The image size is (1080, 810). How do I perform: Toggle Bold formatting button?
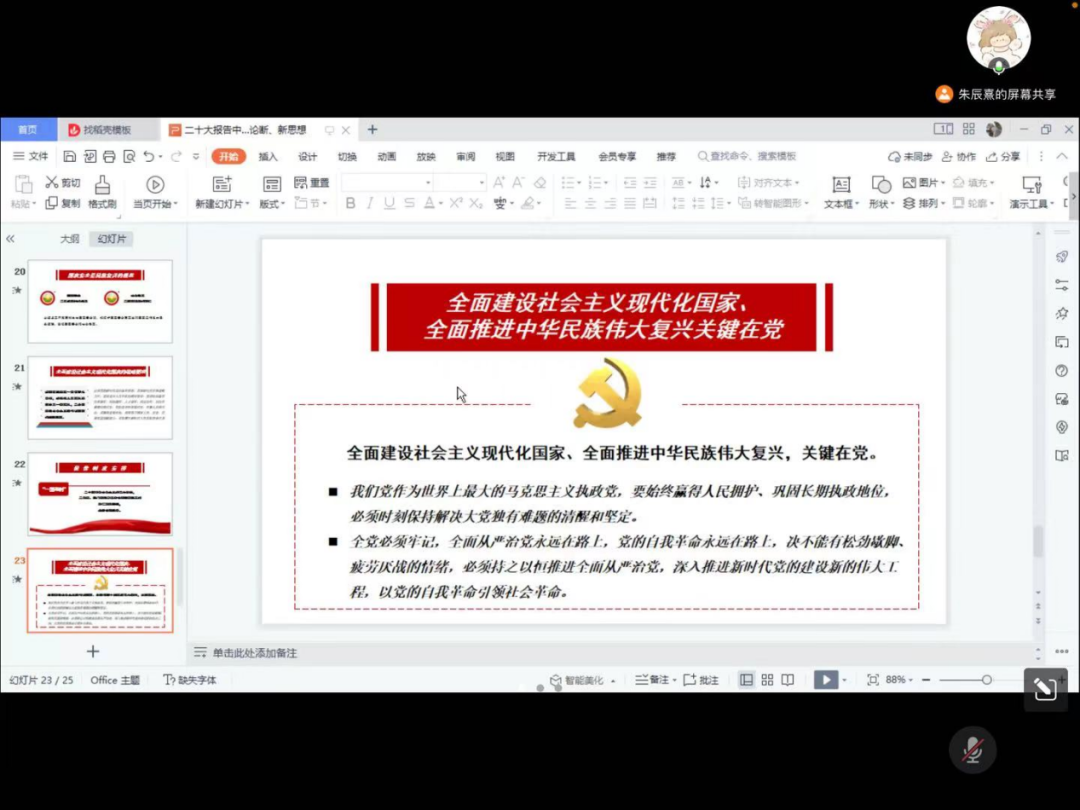351,203
